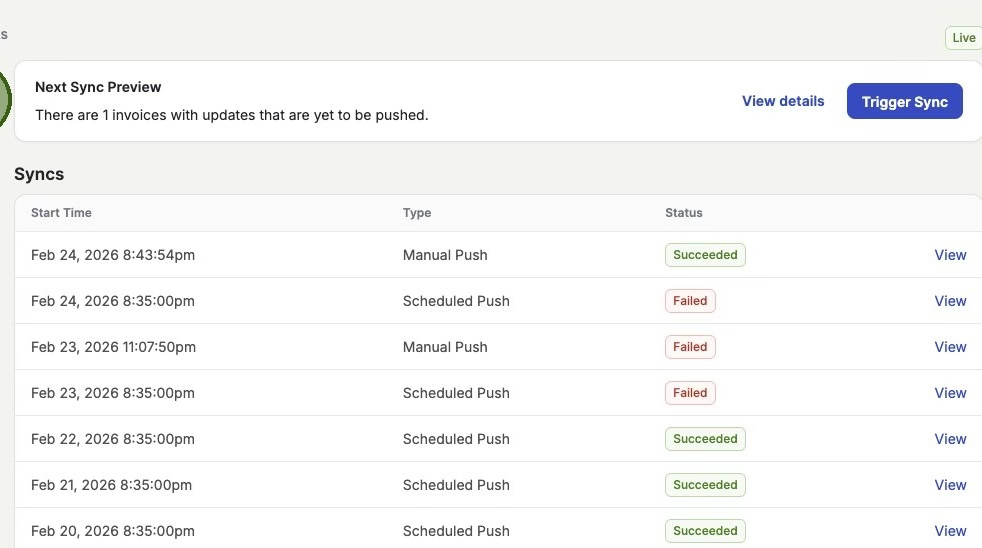Image resolution: width=982 pixels, height=548 pixels.
Task: View the Feb 23 11:07:50pm Manual Push sync
Action: click(x=950, y=347)
